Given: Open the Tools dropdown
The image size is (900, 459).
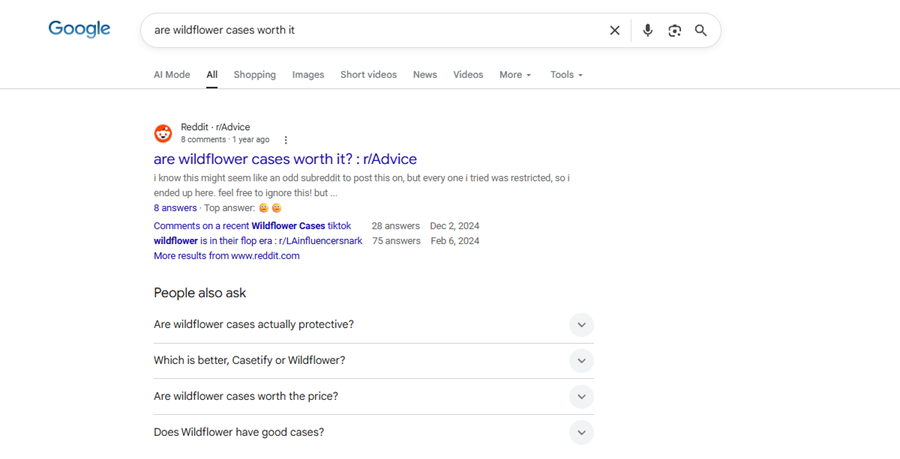Looking at the screenshot, I should pyautogui.click(x=566, y=75).
